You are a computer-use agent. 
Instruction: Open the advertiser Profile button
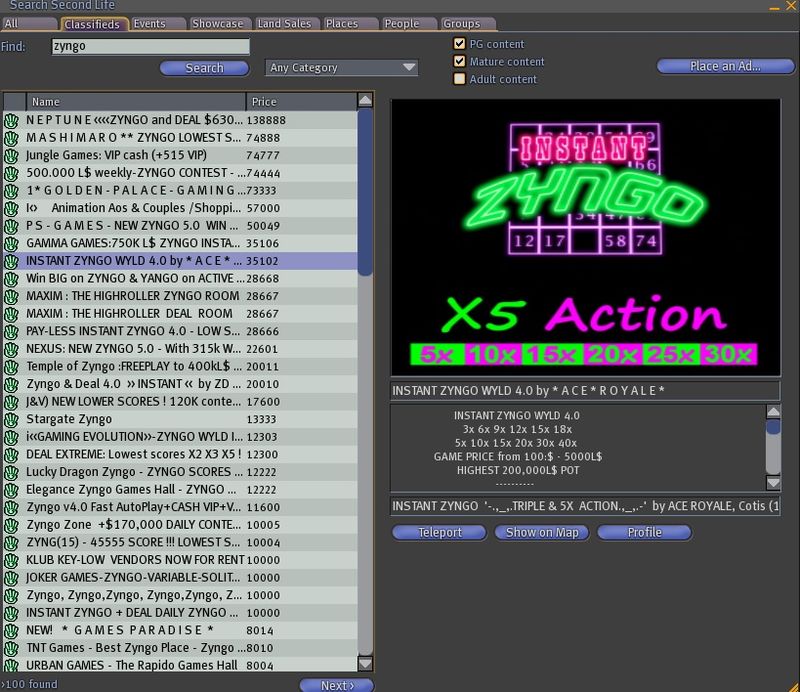(644, 532)
